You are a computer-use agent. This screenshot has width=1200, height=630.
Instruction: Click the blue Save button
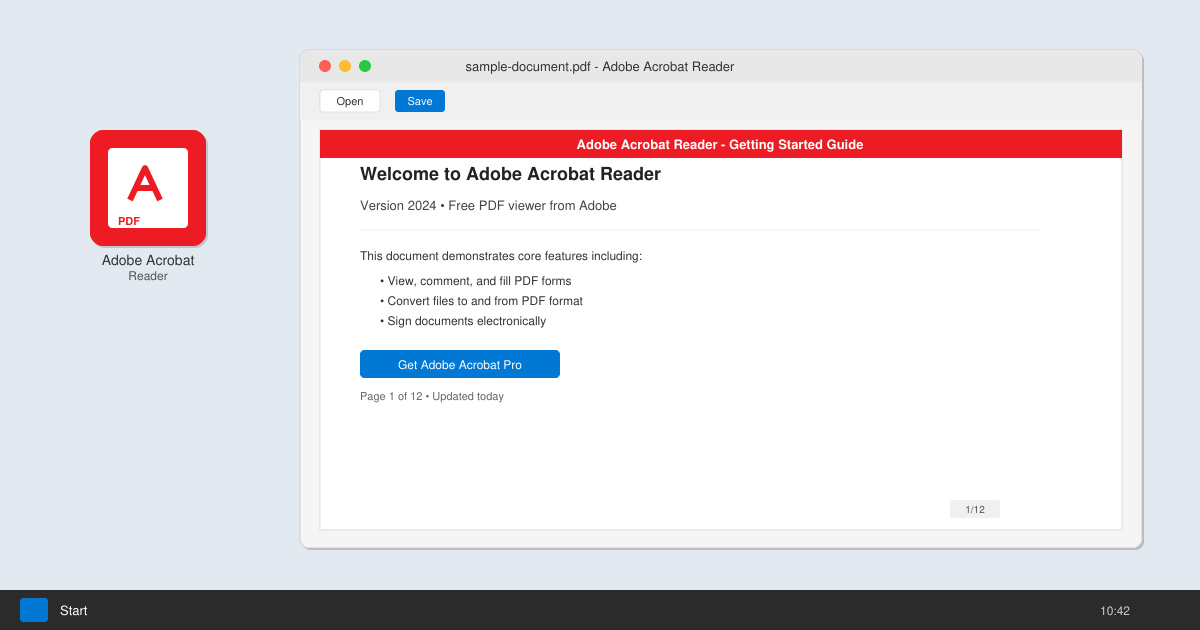(420, 101)
